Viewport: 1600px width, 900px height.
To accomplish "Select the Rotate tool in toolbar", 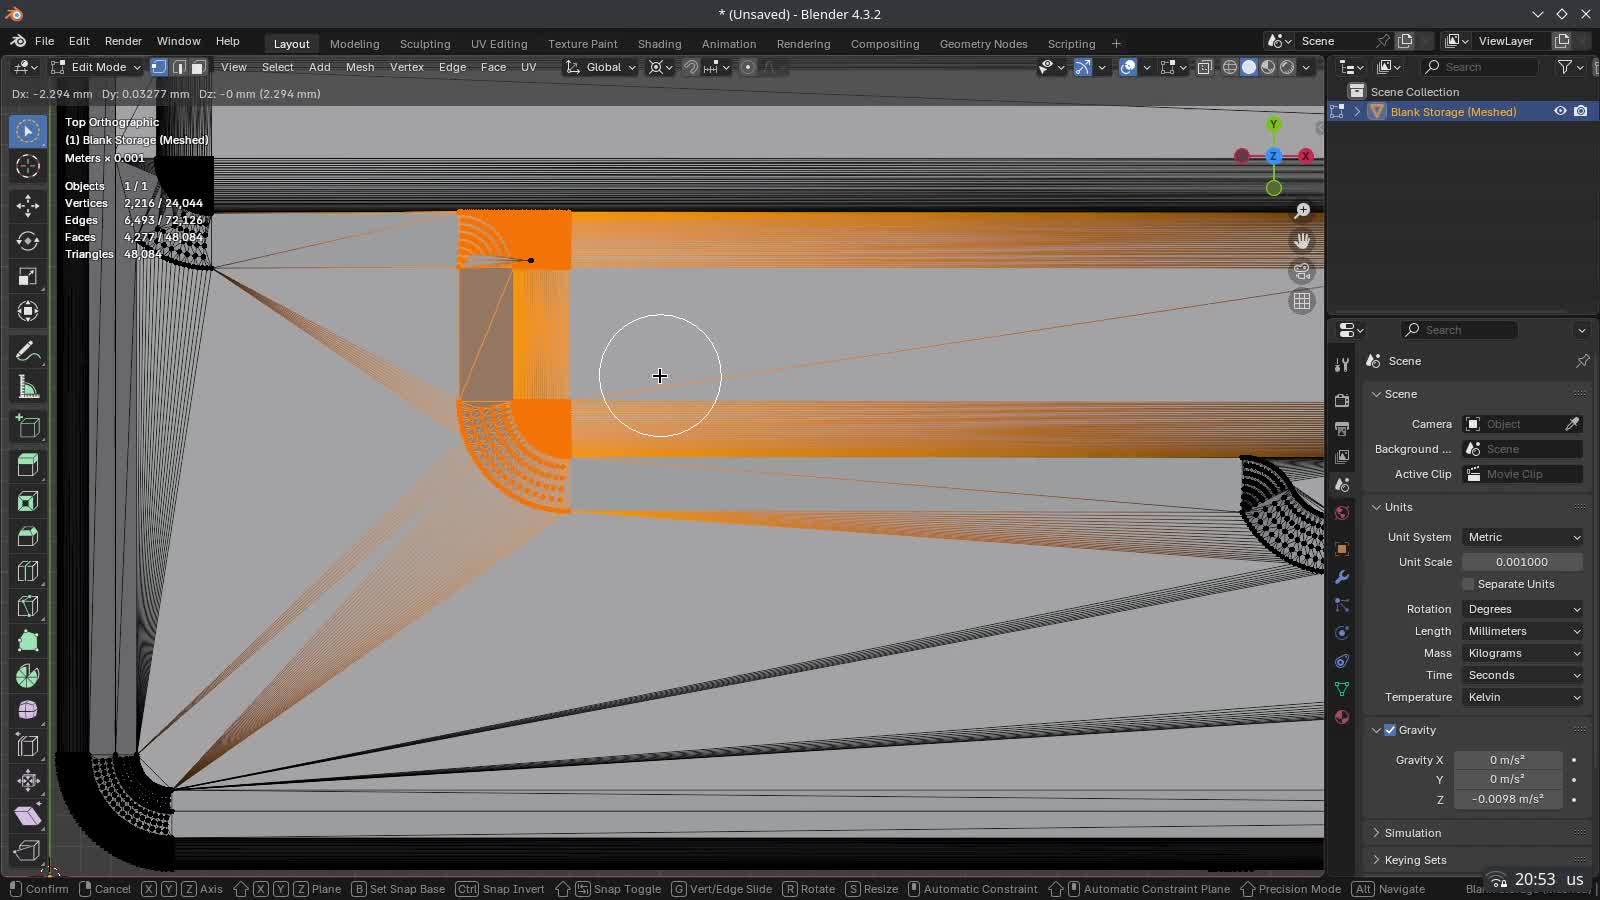I will [x=28, y=241].
